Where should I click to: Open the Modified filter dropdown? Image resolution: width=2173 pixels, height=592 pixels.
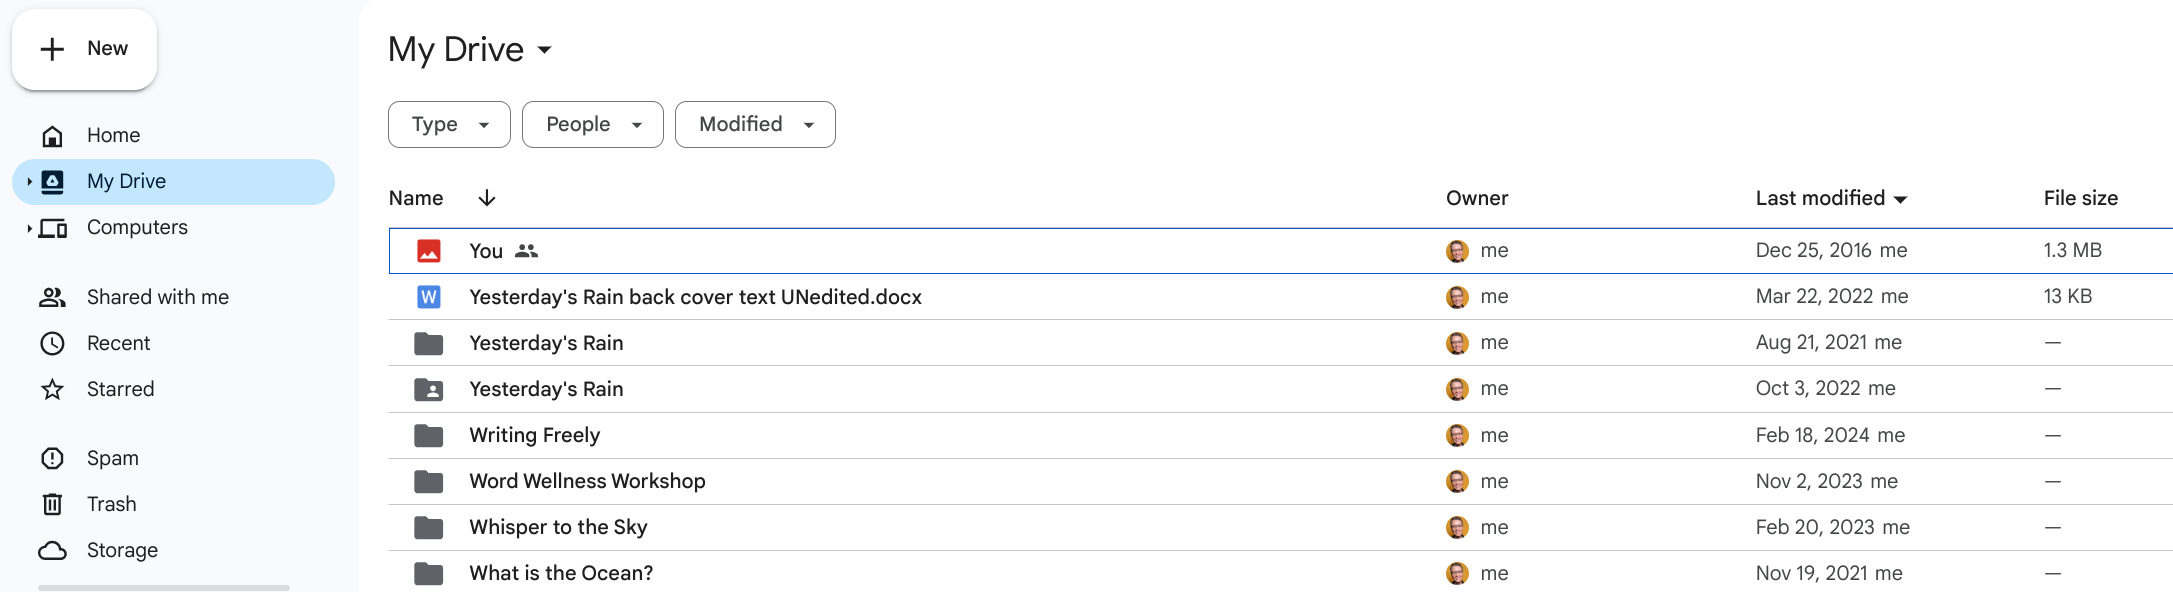pos(755,124)
